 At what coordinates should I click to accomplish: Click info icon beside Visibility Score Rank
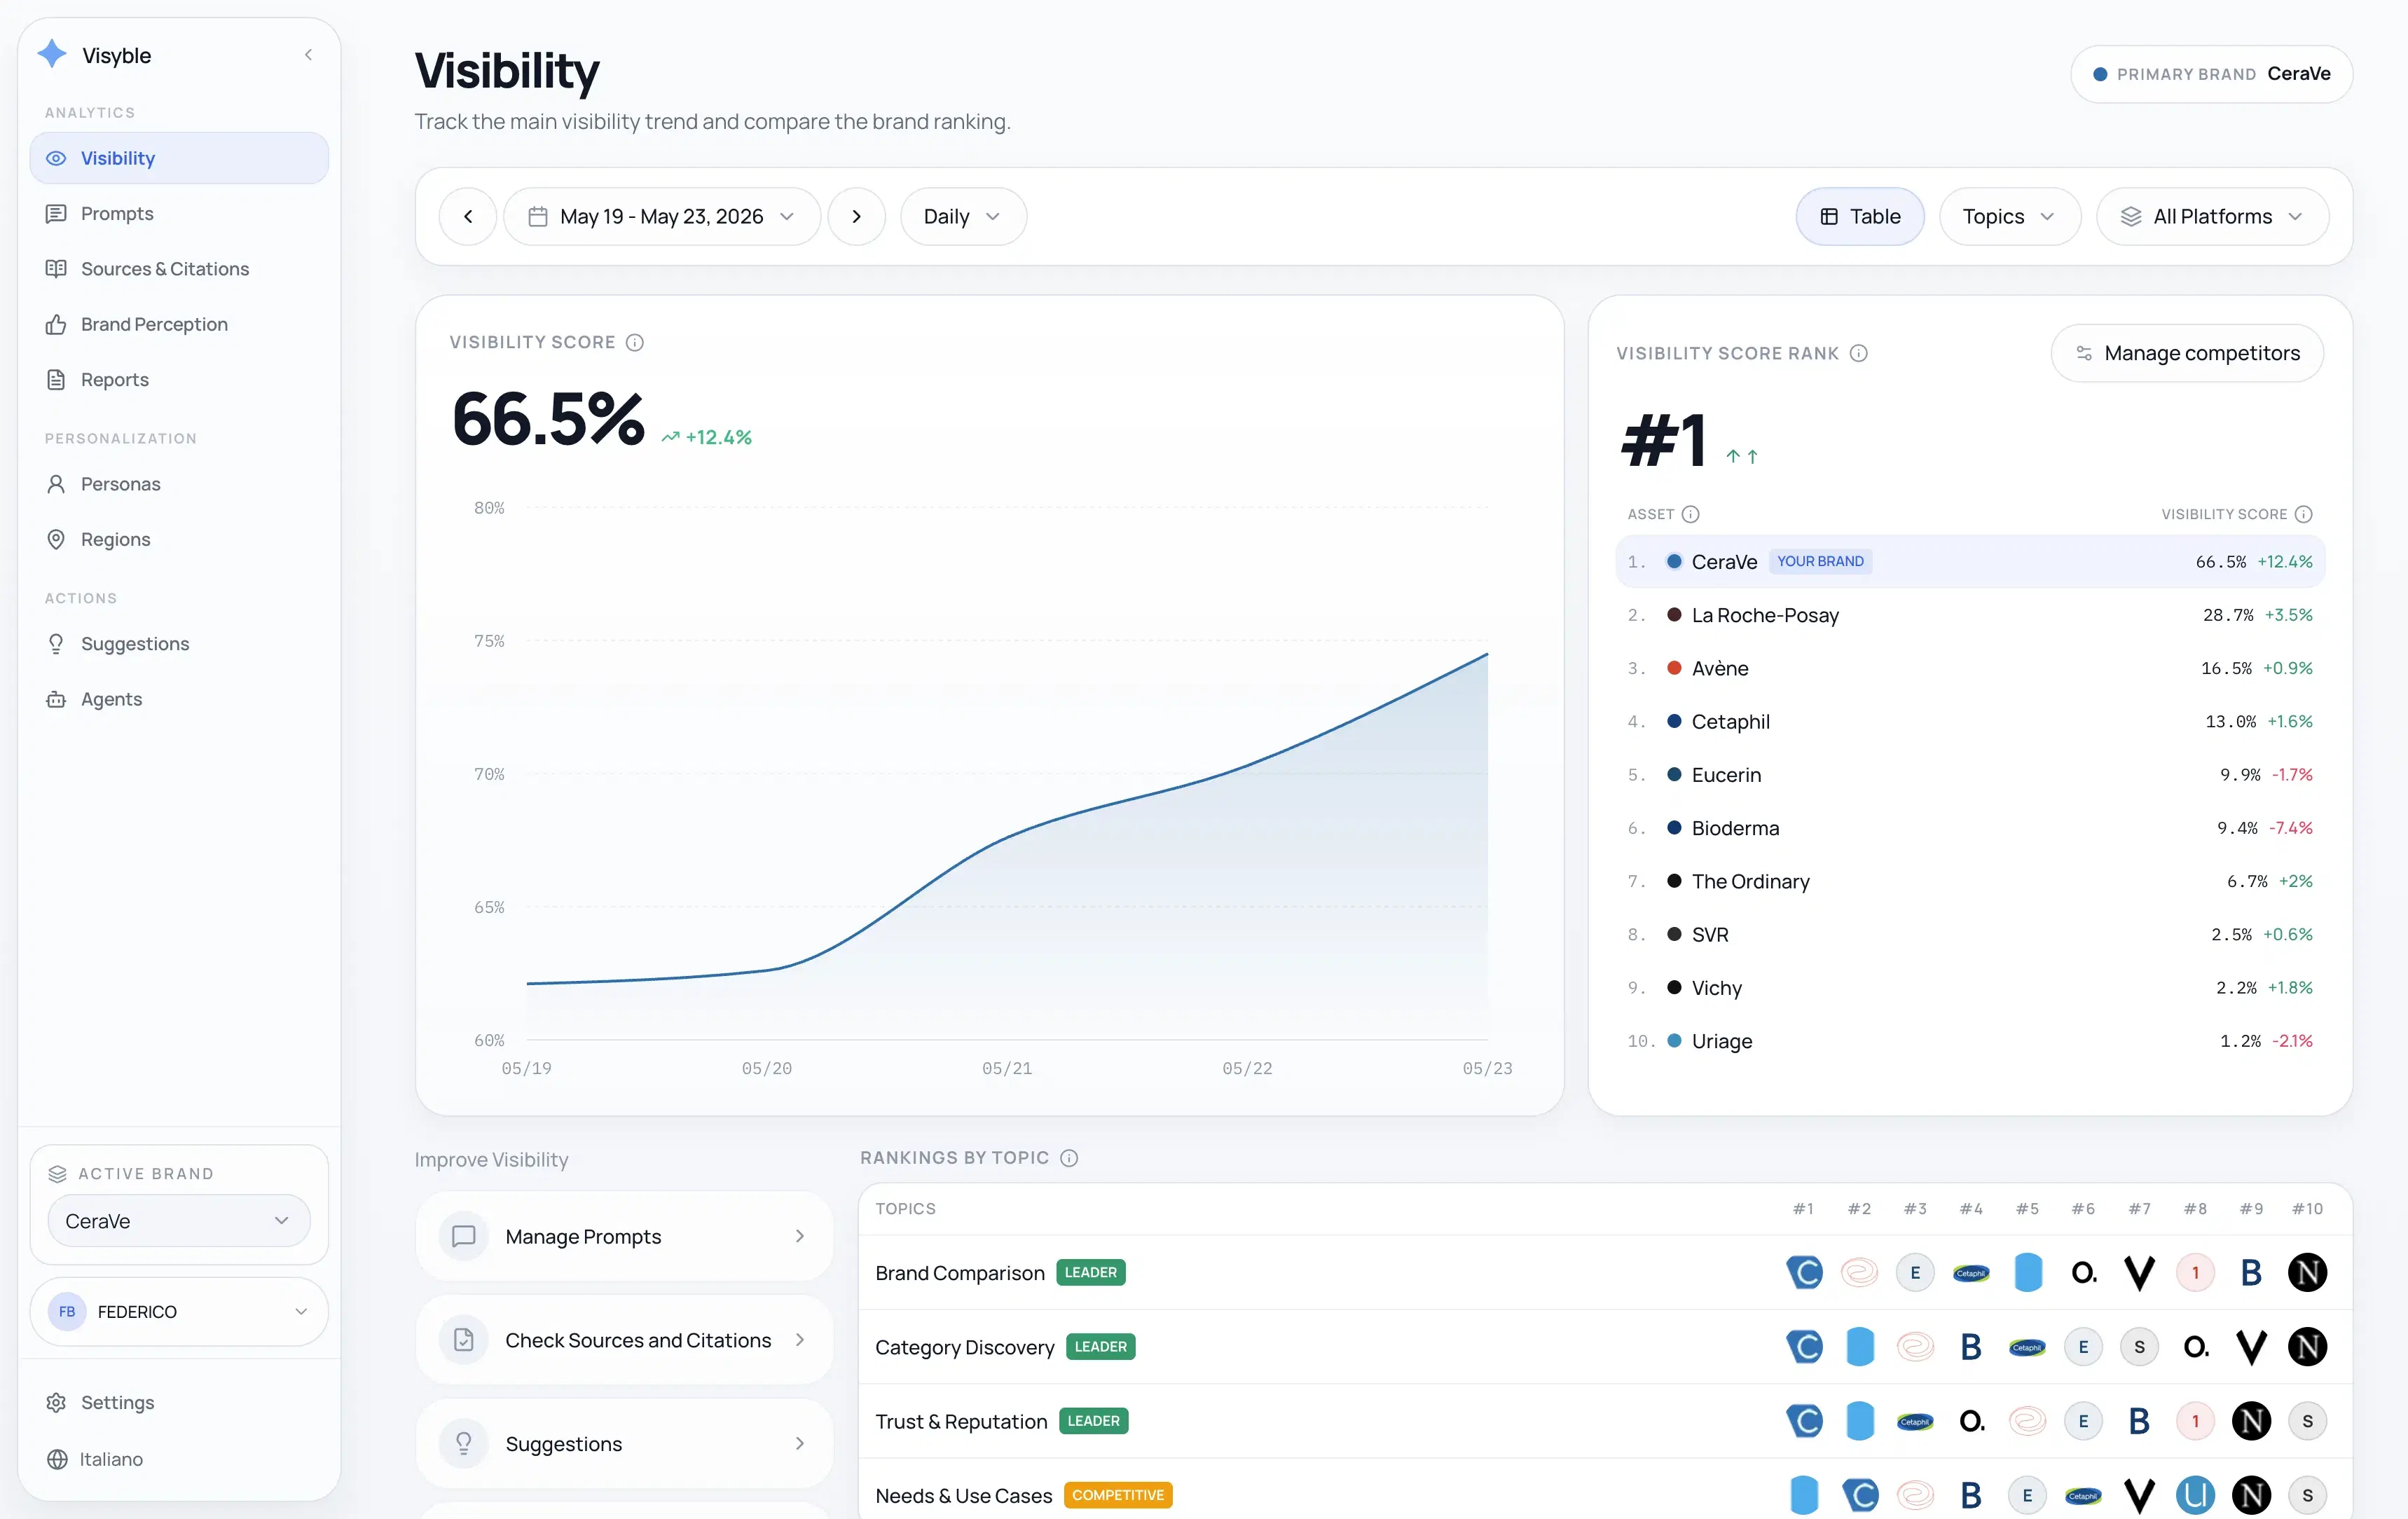pos(1859,353)
